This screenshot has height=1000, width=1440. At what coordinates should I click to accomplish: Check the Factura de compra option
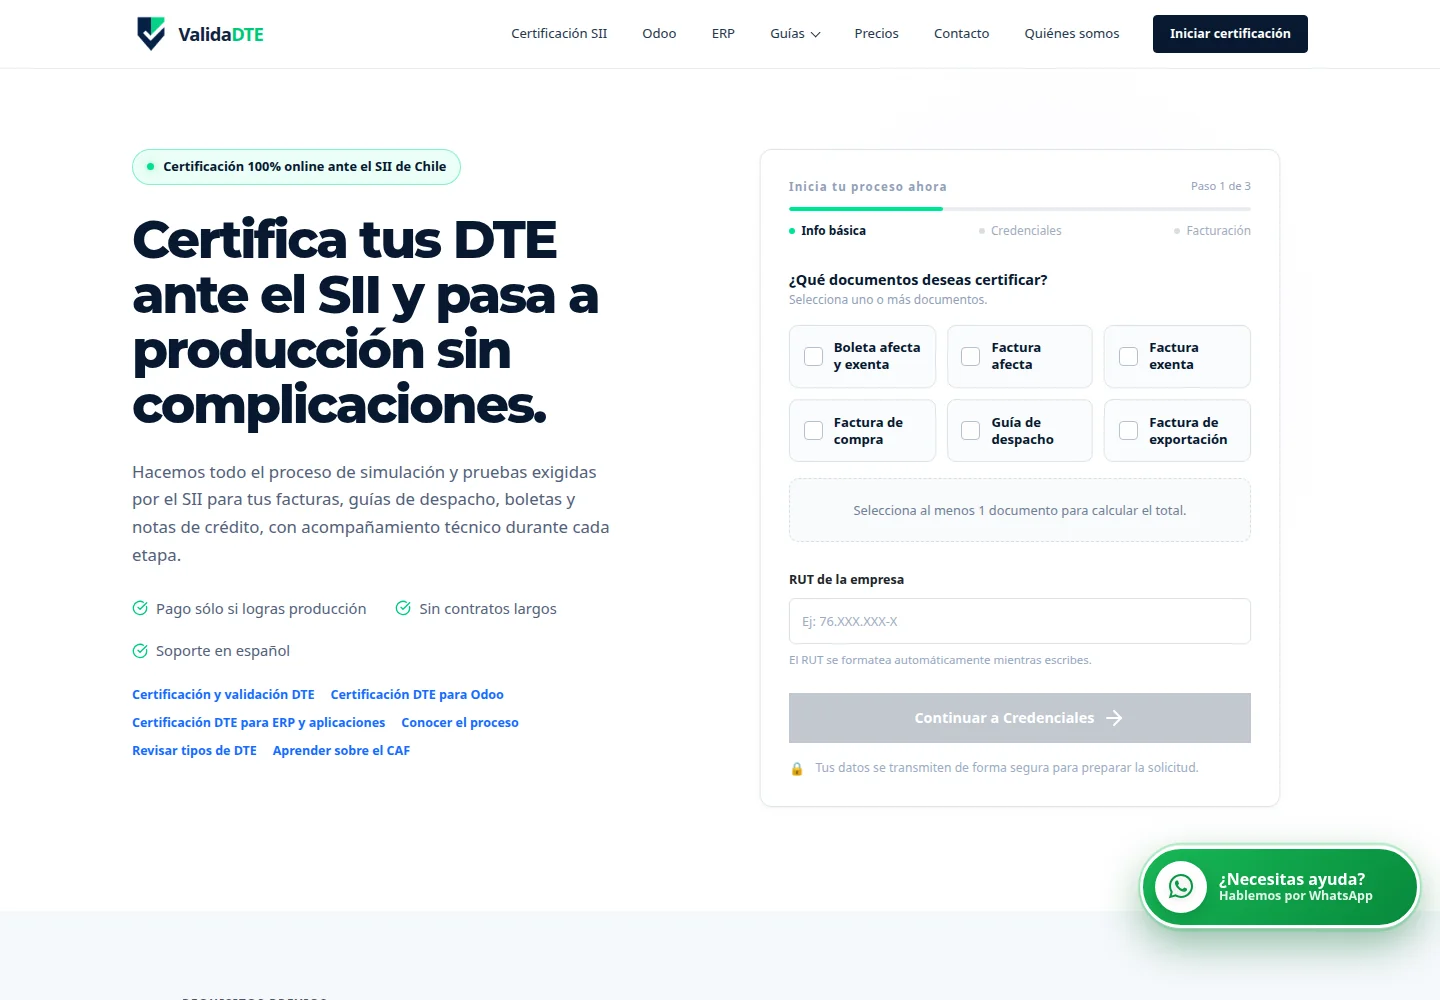tap(814, 431)
